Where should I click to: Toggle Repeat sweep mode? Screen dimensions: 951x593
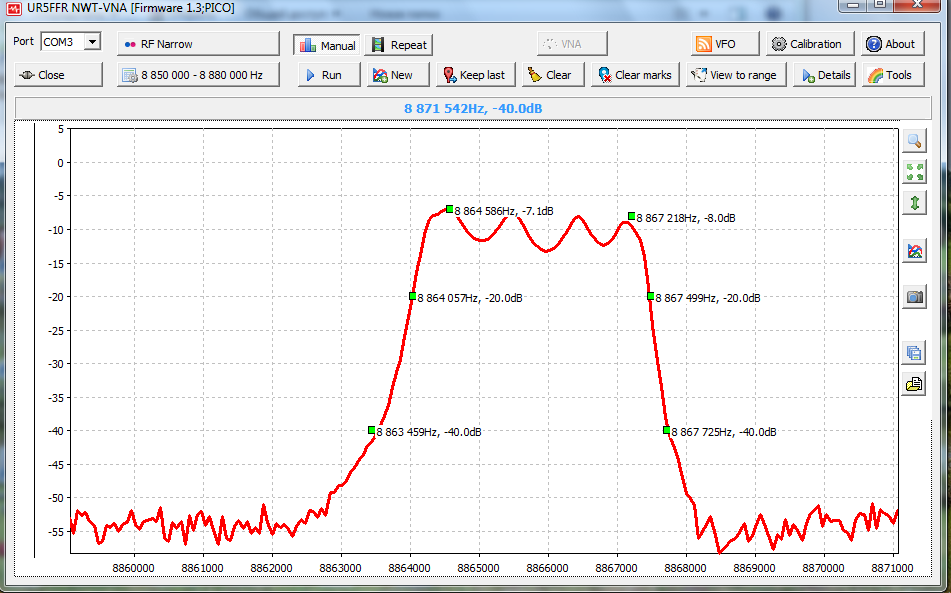coord(399,45)
